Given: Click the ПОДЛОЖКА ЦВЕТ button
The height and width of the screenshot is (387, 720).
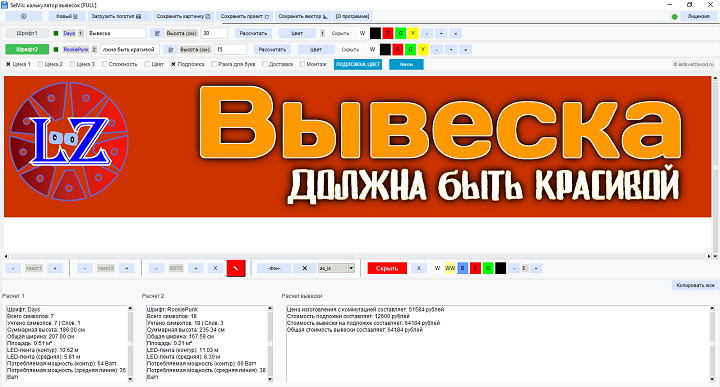Looking at the screenshot, I should (358, 64).
